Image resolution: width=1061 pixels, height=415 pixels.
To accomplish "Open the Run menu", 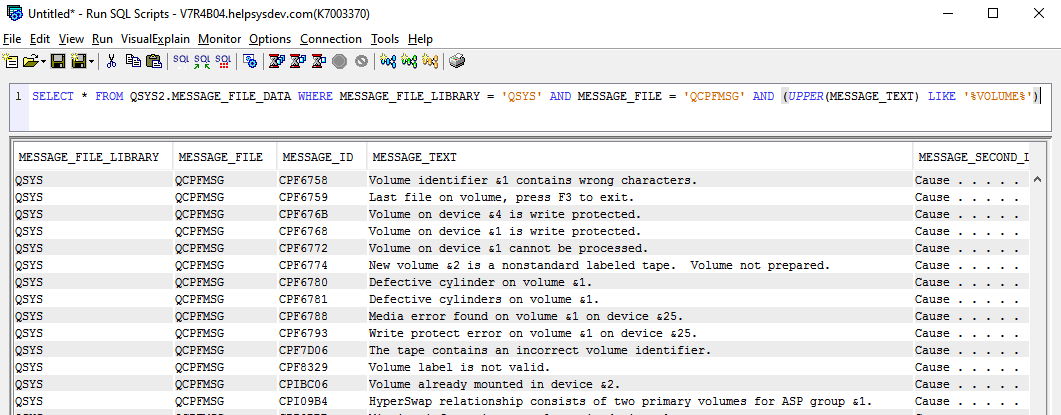I will 102,39.
